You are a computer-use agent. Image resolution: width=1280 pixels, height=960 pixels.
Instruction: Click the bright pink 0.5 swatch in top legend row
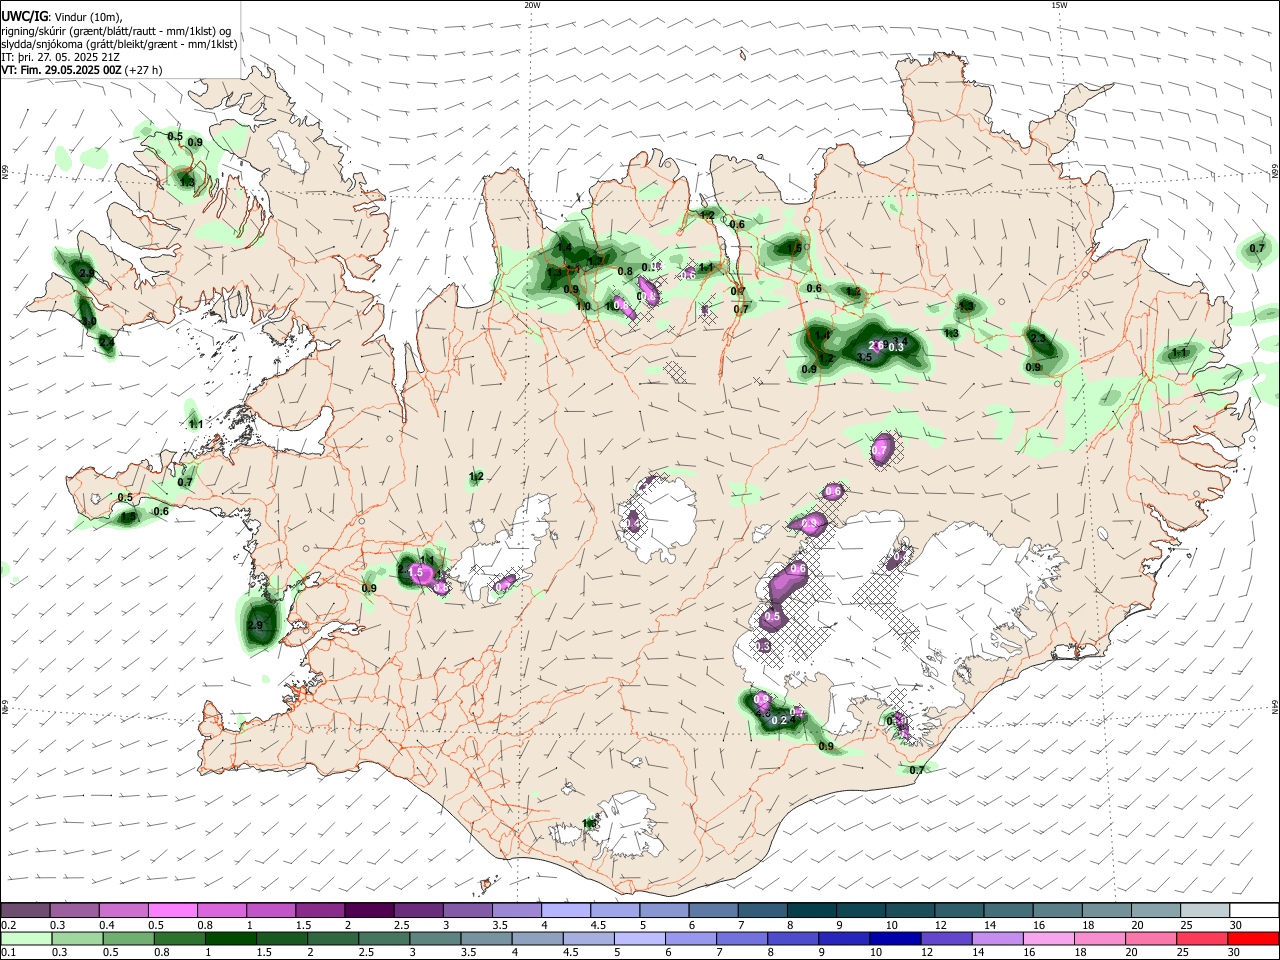[173, 911]
